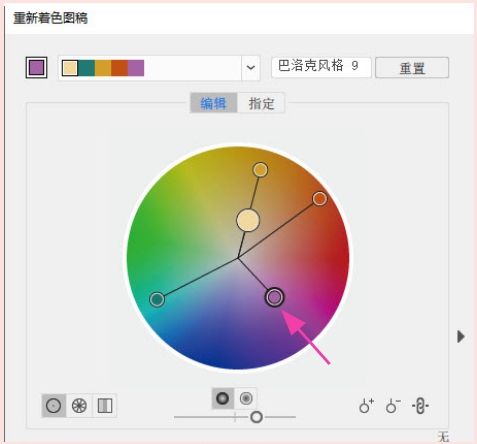The height and width of the screenshot is (444, 477).
Task: Select the smooth color wheel display icon
Action: (54, 405)
